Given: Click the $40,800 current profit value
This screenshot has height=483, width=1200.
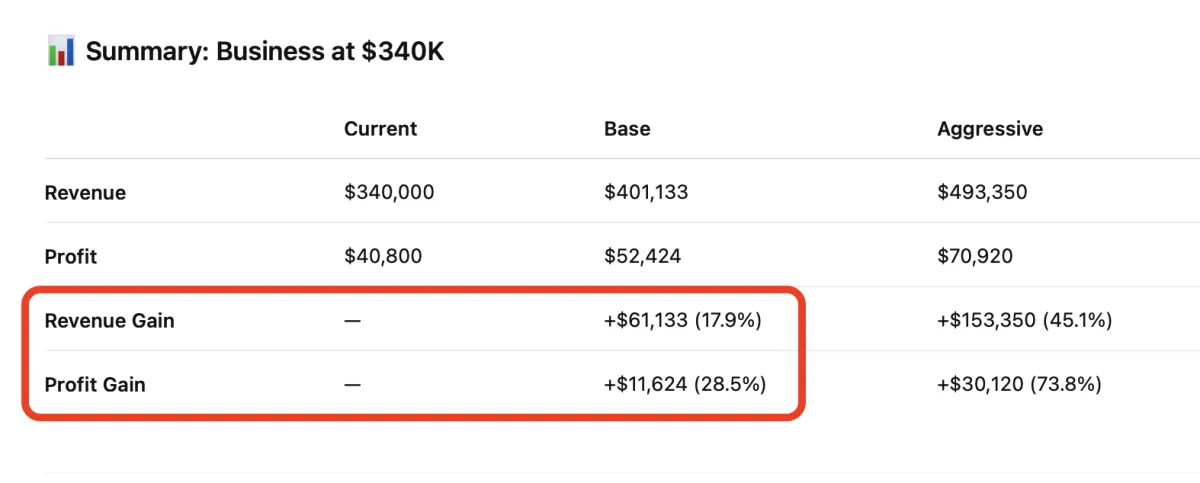Looking at the screenshot, I should pyautogui.click(x=383, y=256).
